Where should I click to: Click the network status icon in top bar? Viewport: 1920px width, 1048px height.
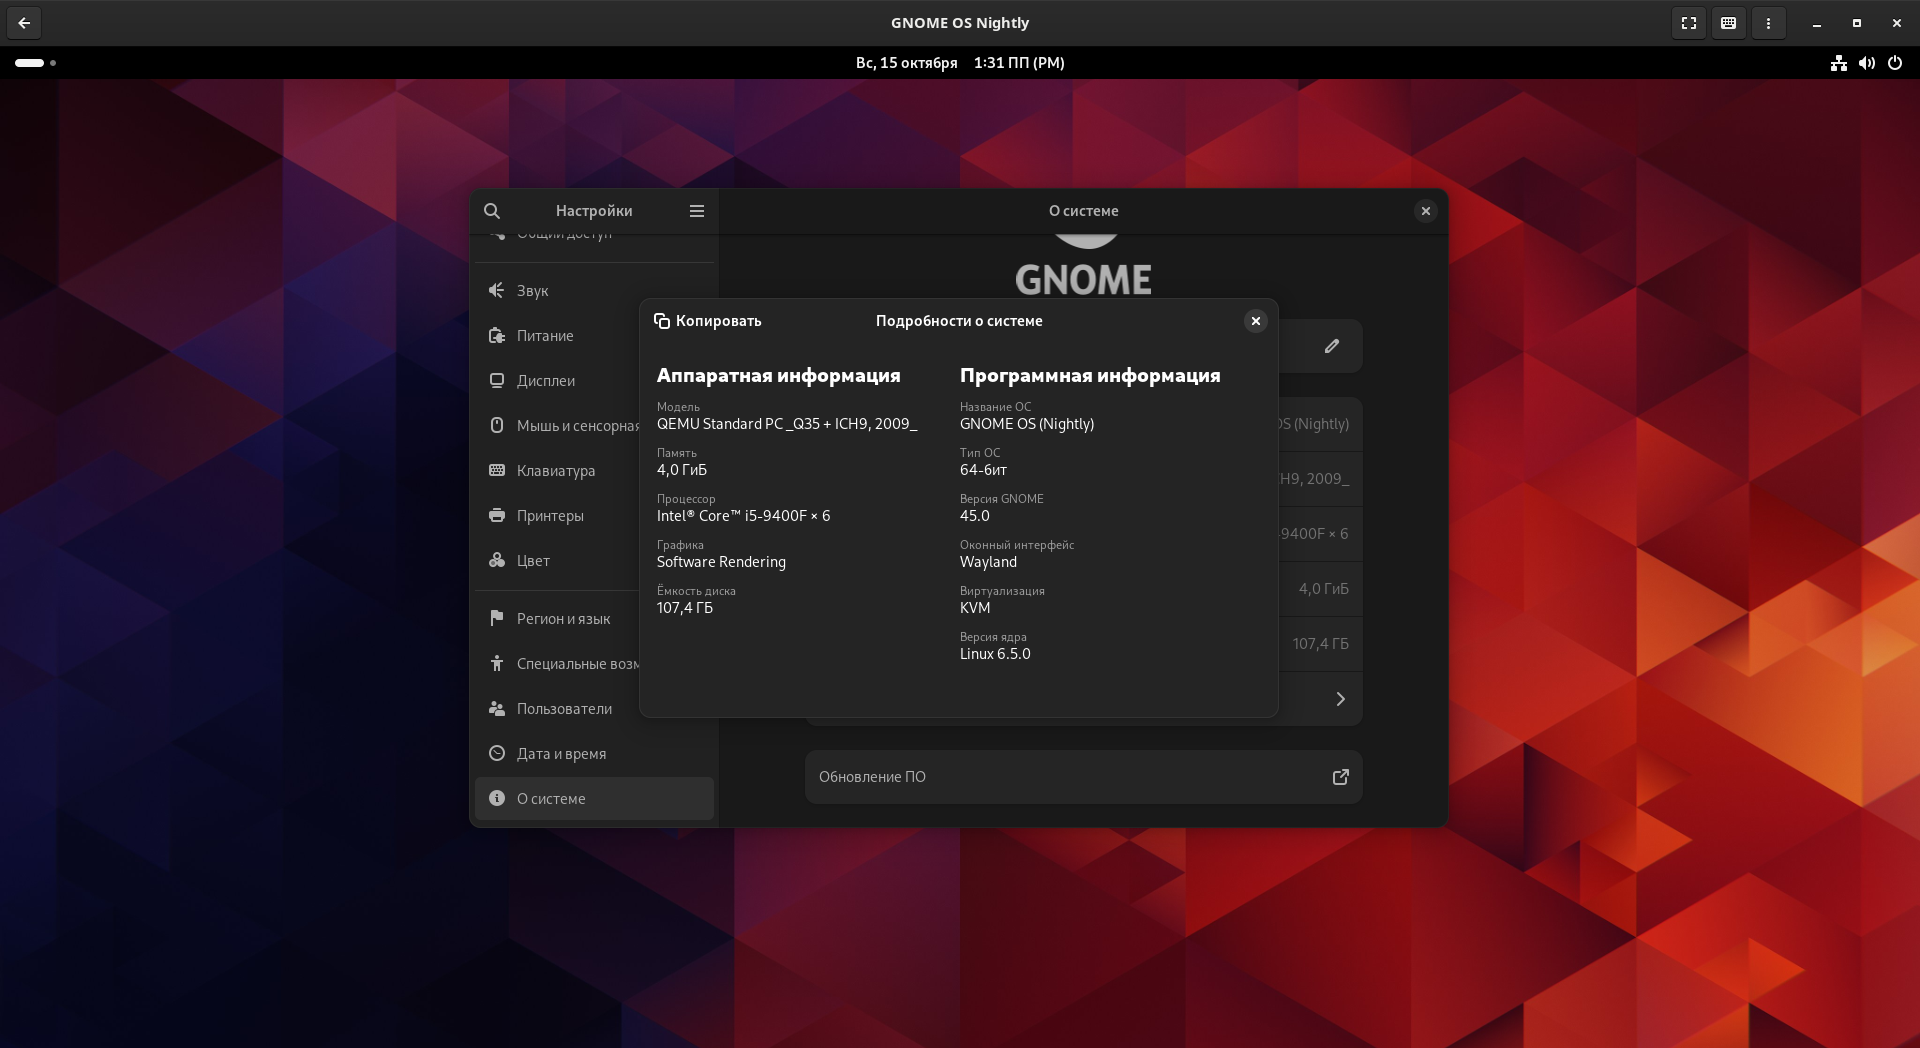[1839, 63]
